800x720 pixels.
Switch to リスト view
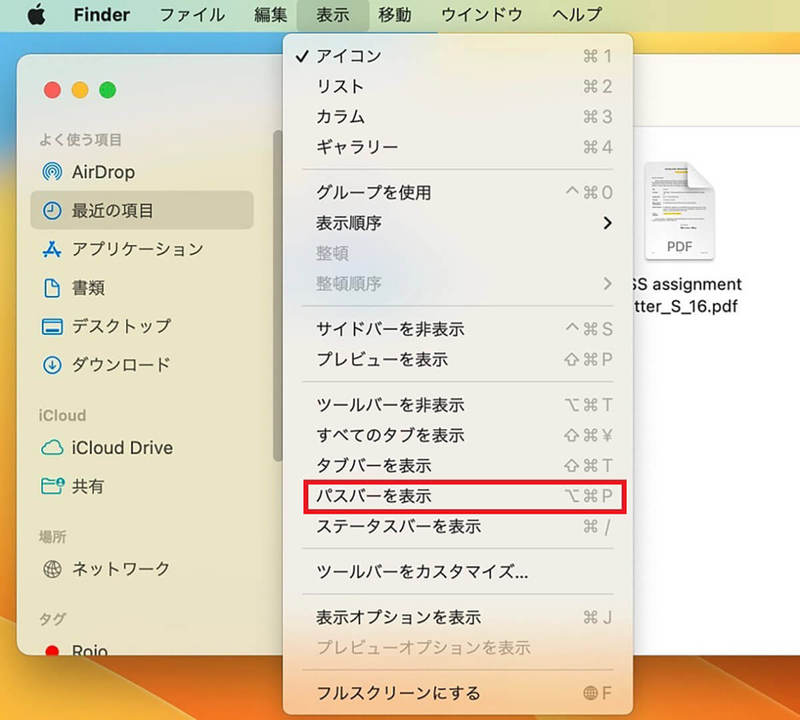click(x=458, y=86)
